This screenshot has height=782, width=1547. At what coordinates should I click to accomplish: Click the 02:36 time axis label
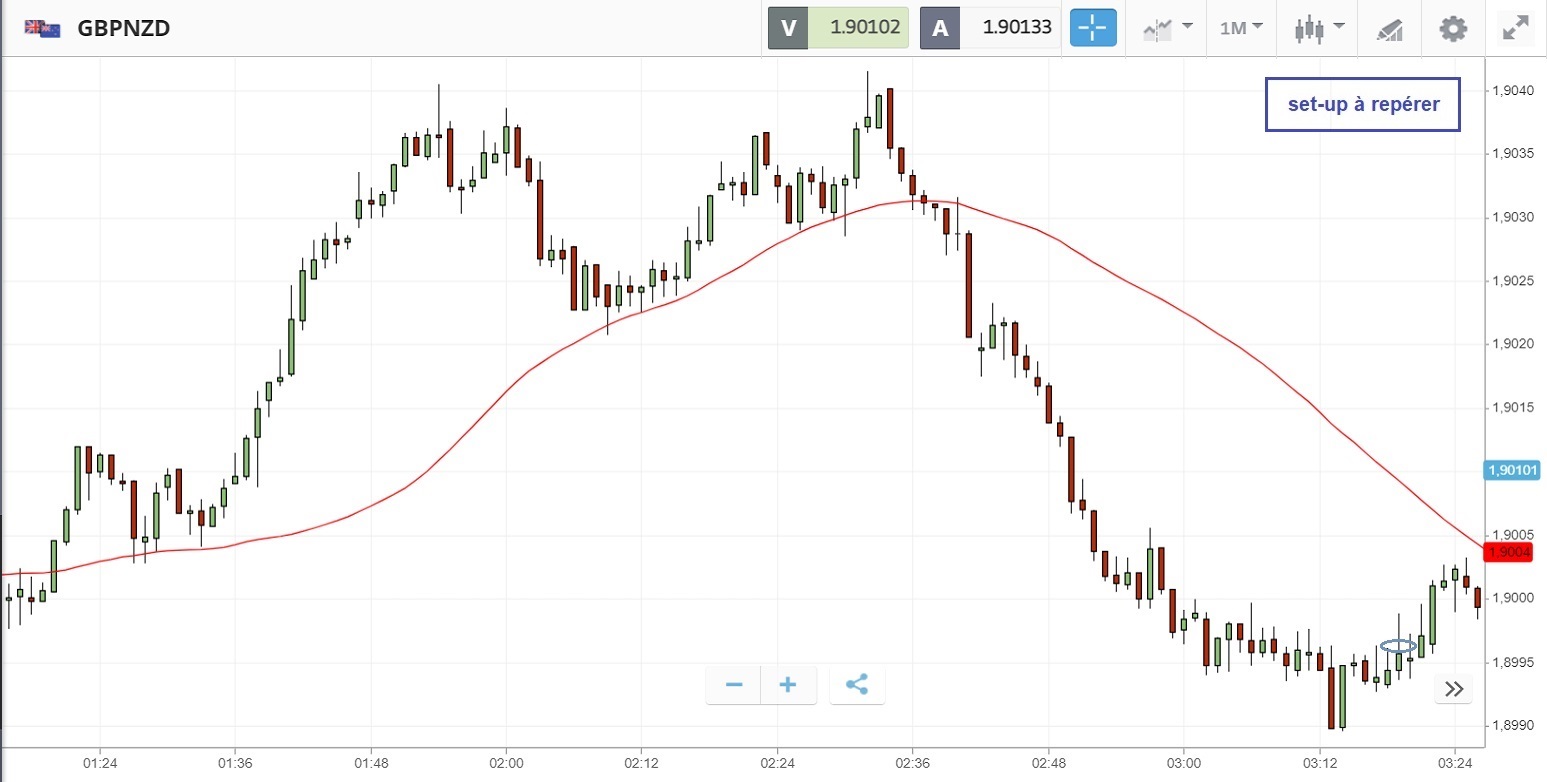(912, 763)
